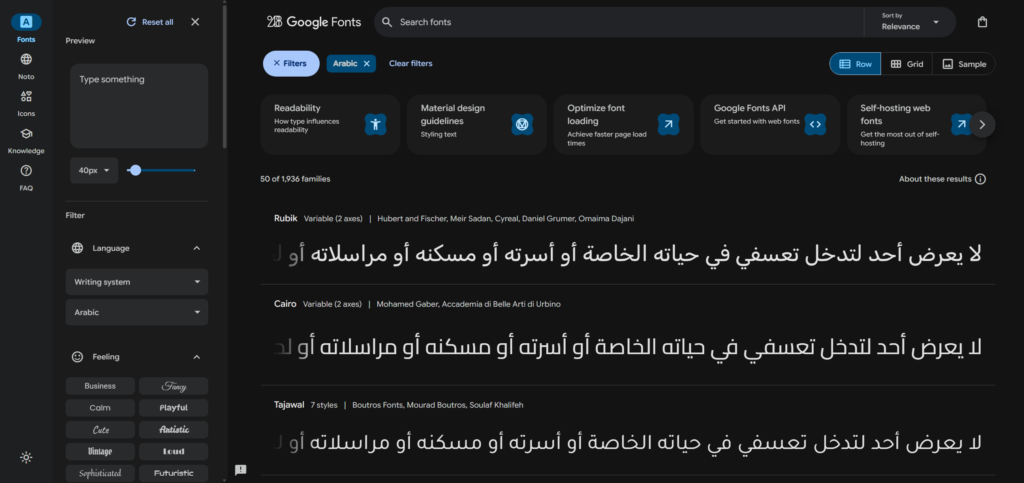Collapse the Feeling filter section
The image size is (1024, 483).
tap(197, 357)
